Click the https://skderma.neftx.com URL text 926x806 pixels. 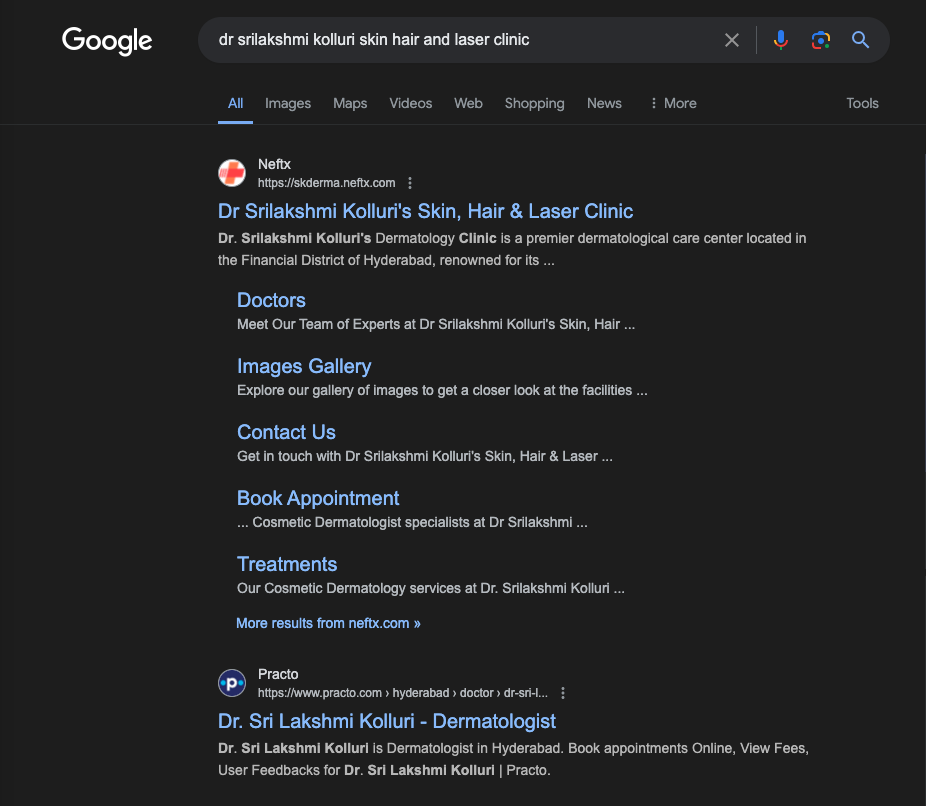327,183
